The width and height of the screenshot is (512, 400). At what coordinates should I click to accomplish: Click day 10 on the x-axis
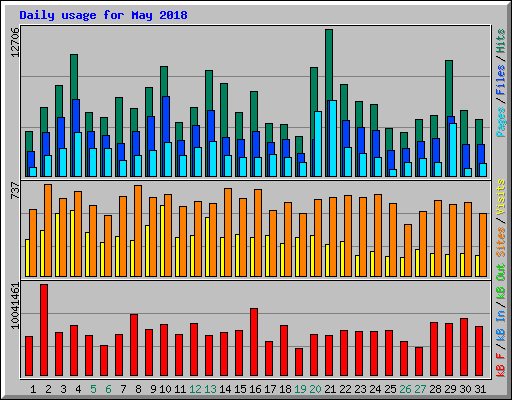tap(165, 389)
